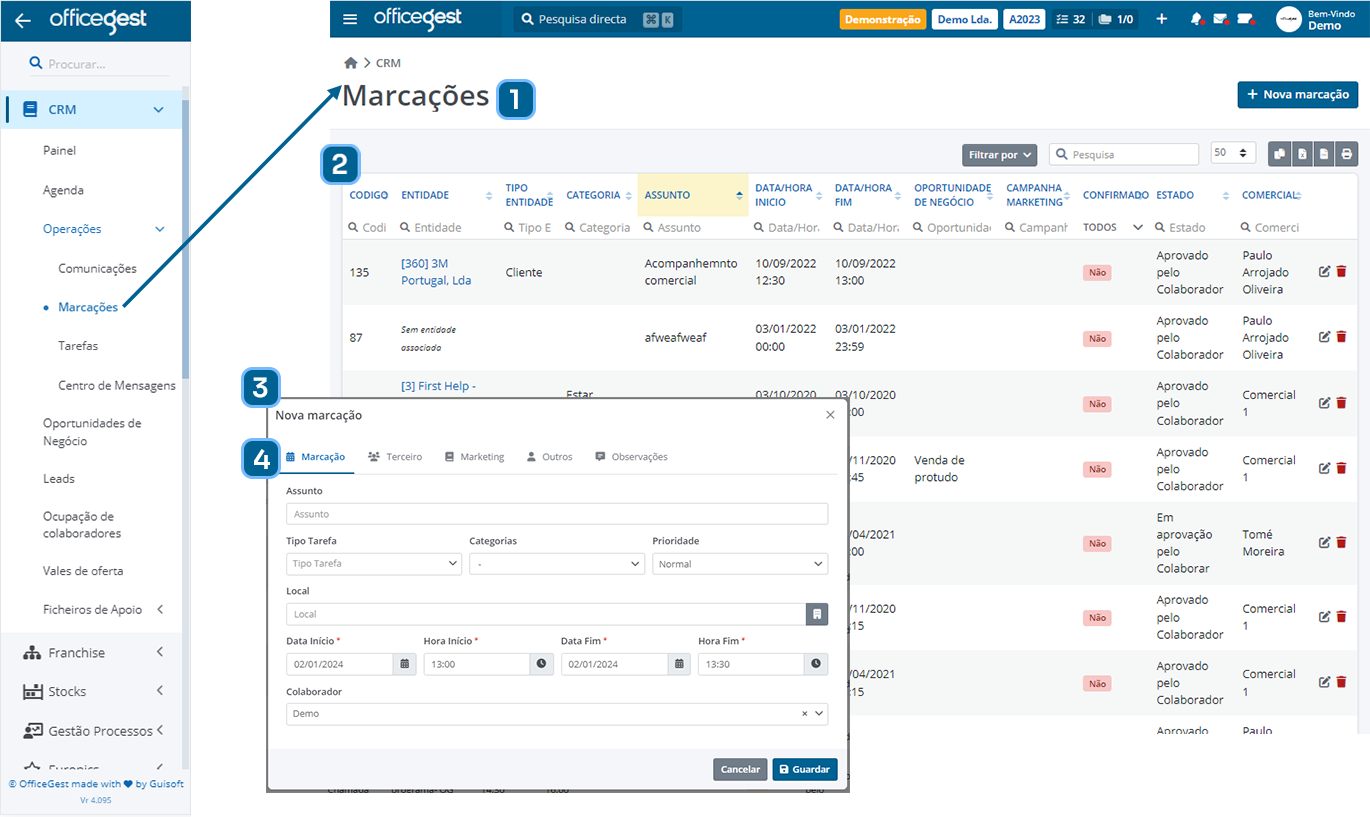Open Hora Fim clock picker
This screenshot has width=1370, height=817.
tap(815, 663)
